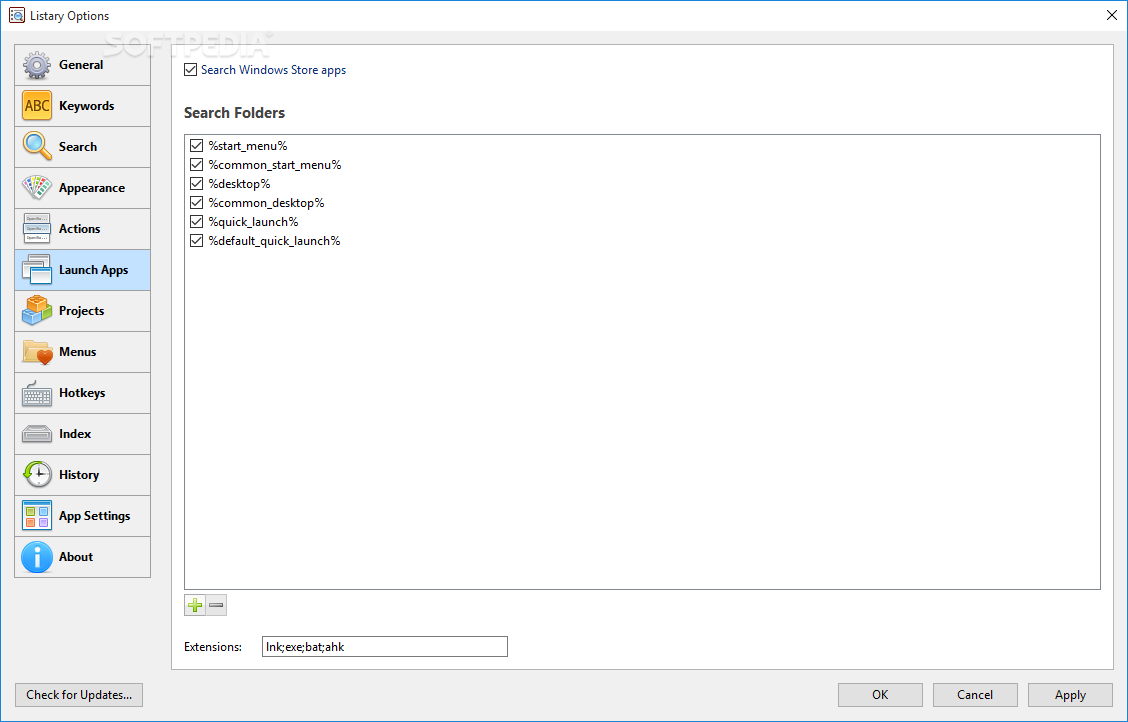Toggle Search Windows Store apps checkbox
The width and height of the screenshot is (1128, 722).
191,70
